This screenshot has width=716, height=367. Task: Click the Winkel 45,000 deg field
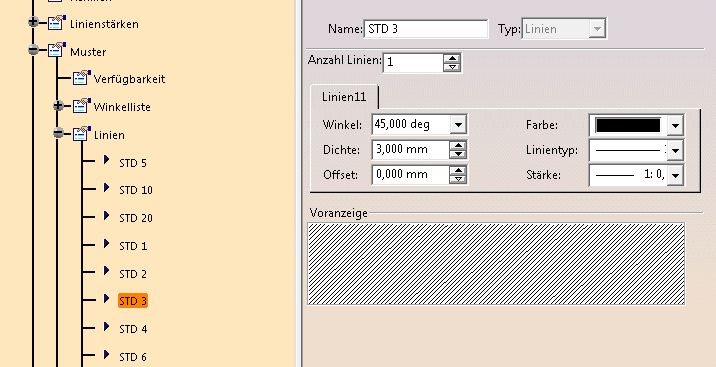[411, 125]
